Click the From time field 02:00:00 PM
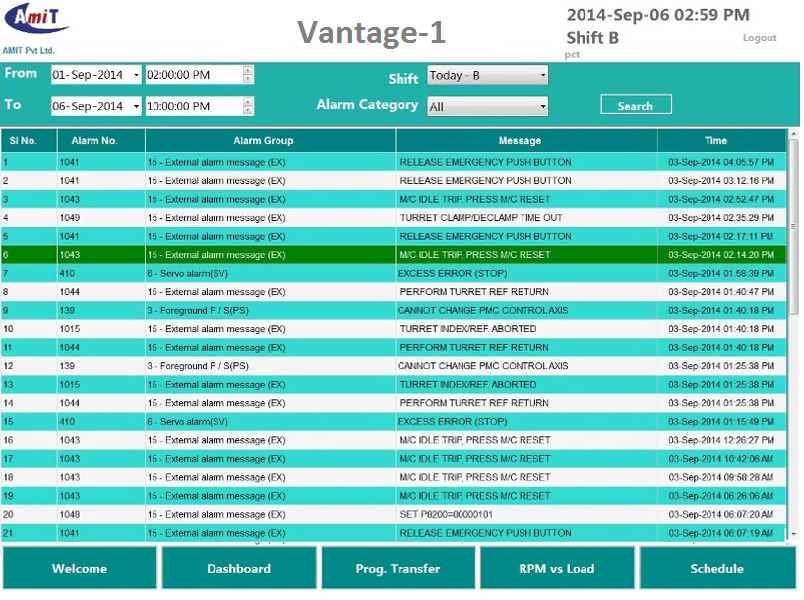804x600 pixels. click(194, 75)
